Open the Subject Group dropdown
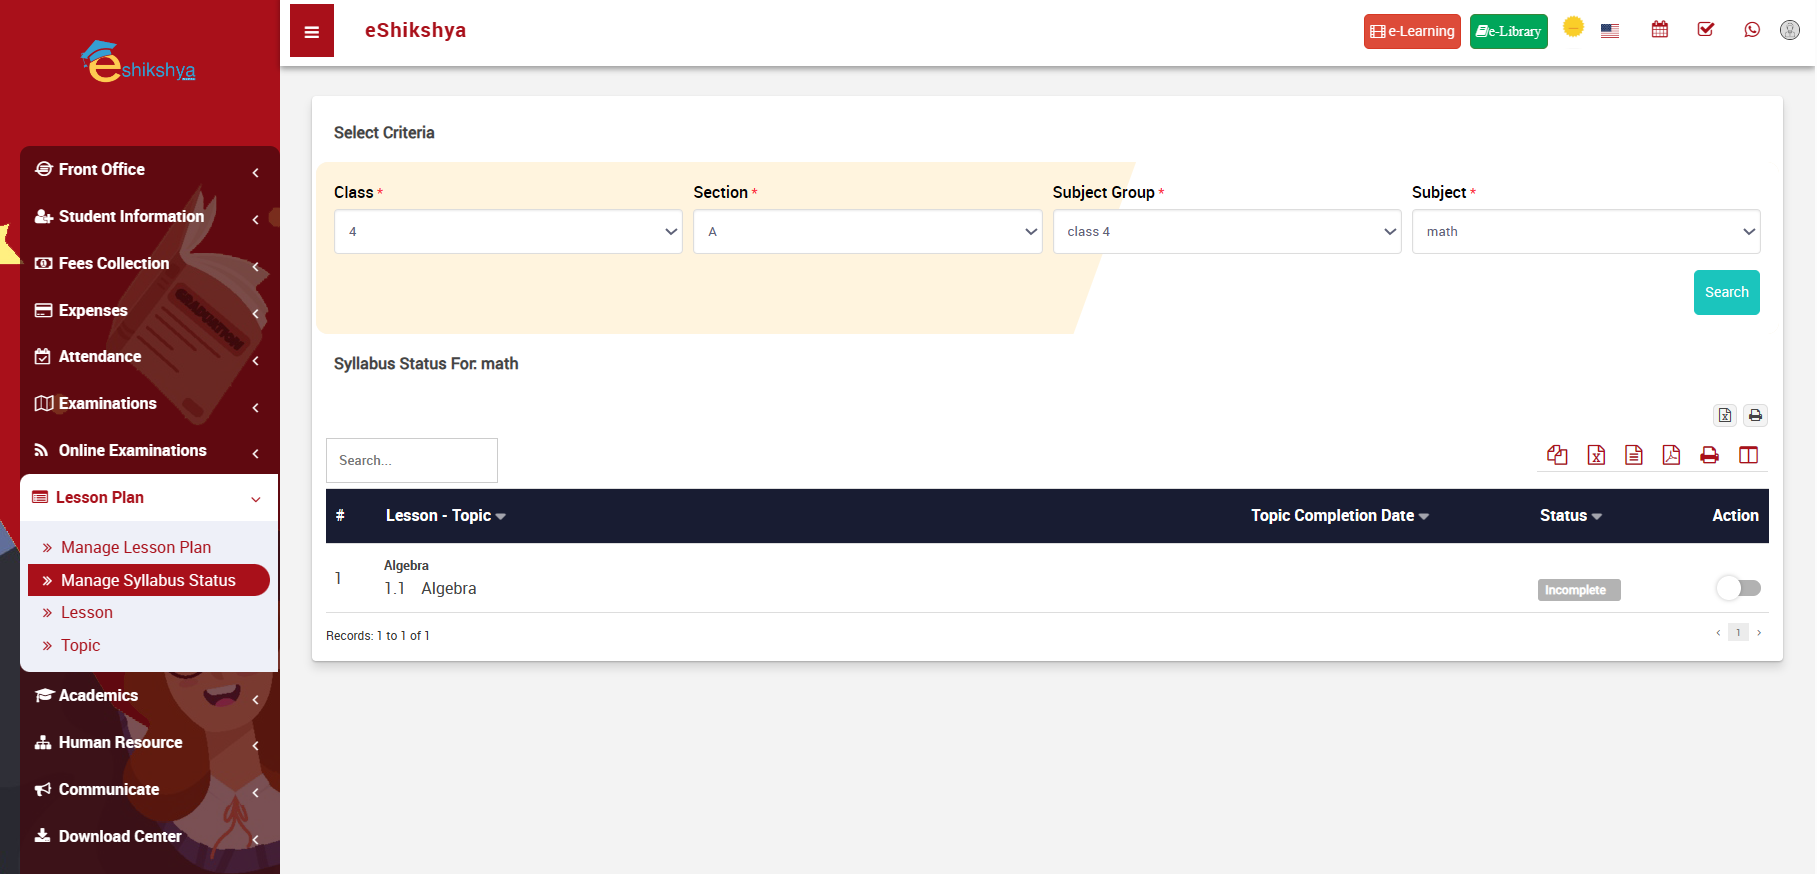This screenshot has width=1817, height=874. [1226, 231]
